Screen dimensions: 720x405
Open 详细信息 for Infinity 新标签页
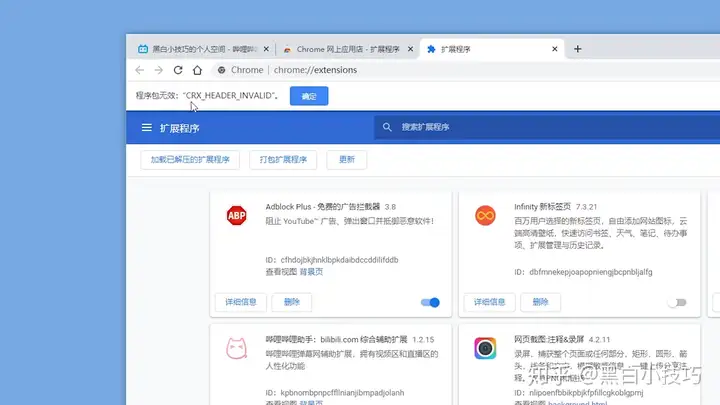(x=489, y=302)
